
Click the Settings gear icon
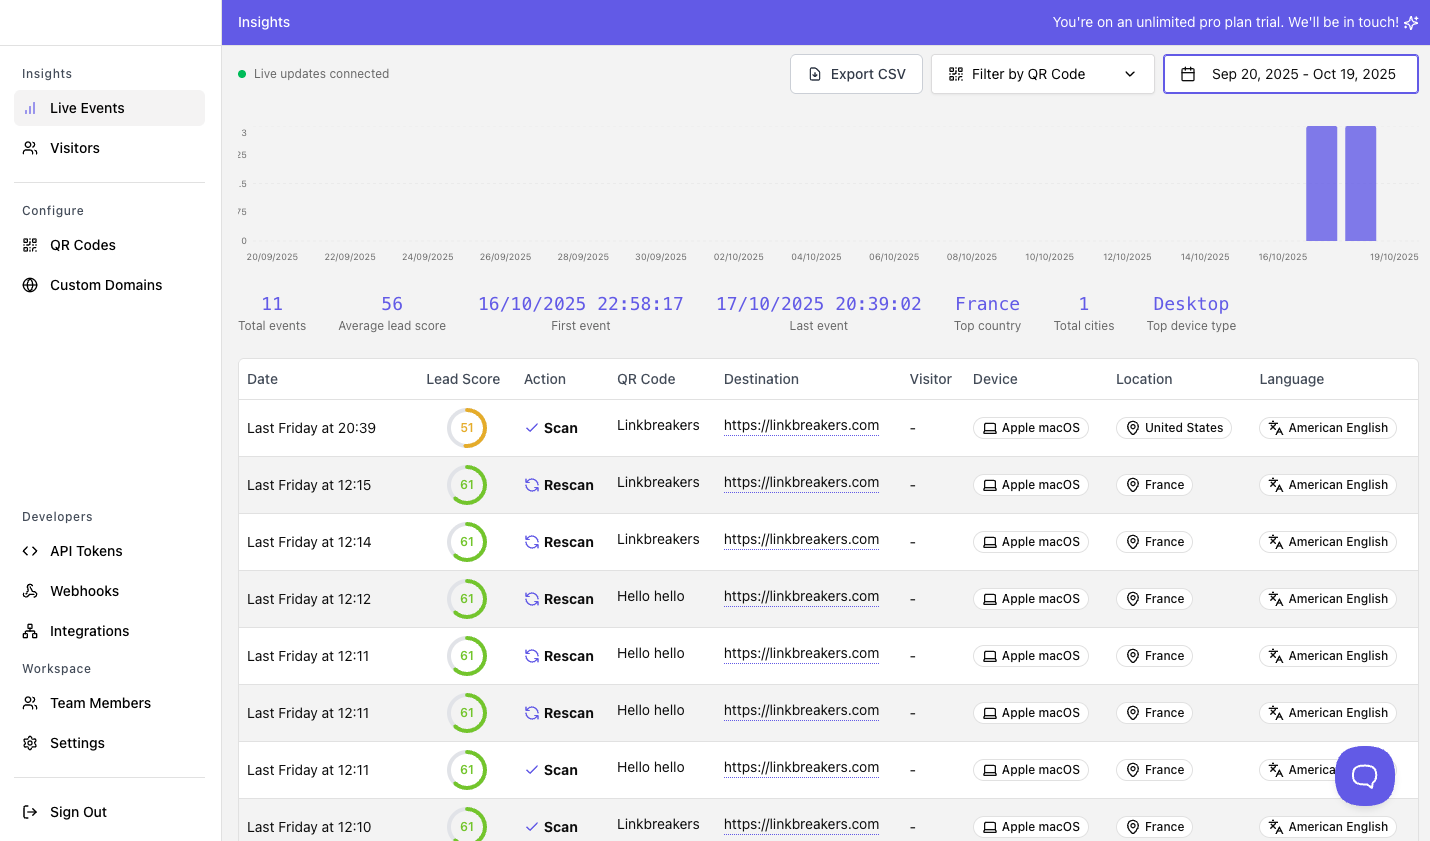[30, 743]
